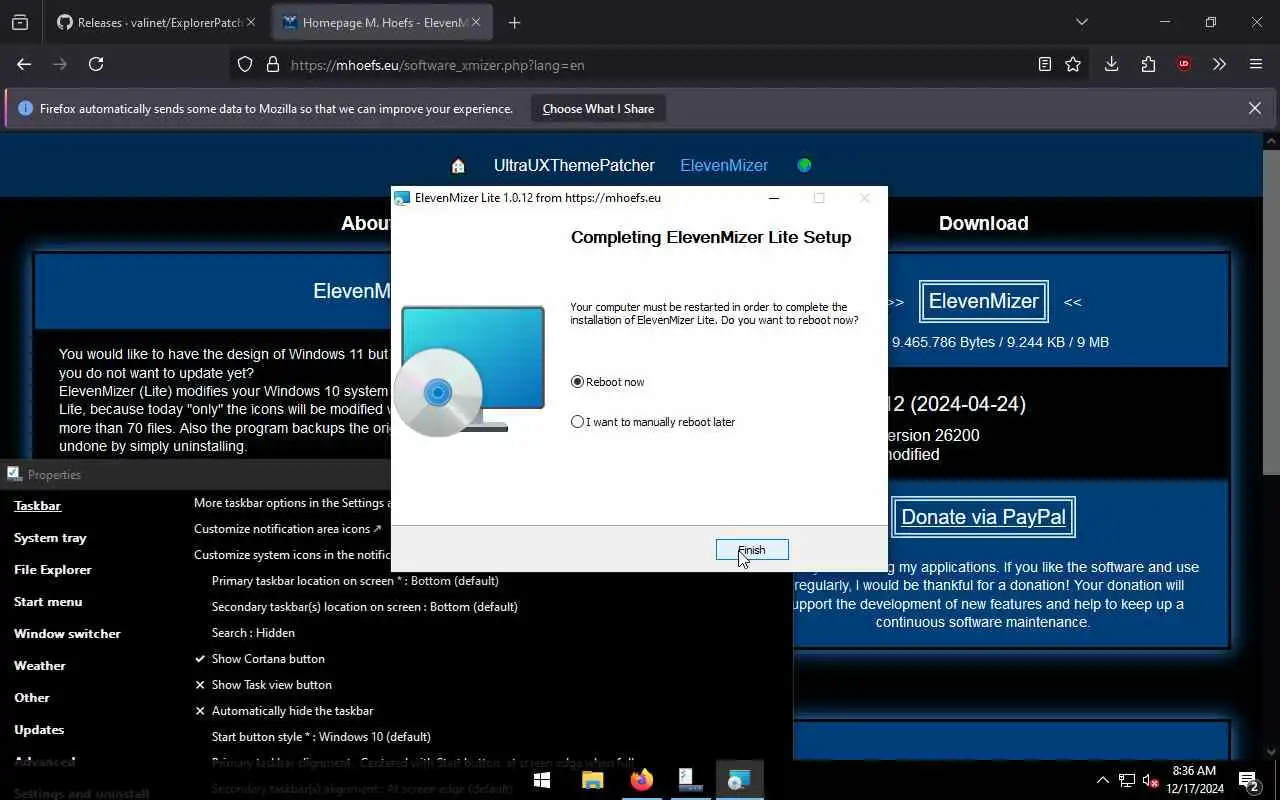Open the extensions puzzle icon
Viewport: 1280px width, 800px height.
click(x=1148, y=64)
